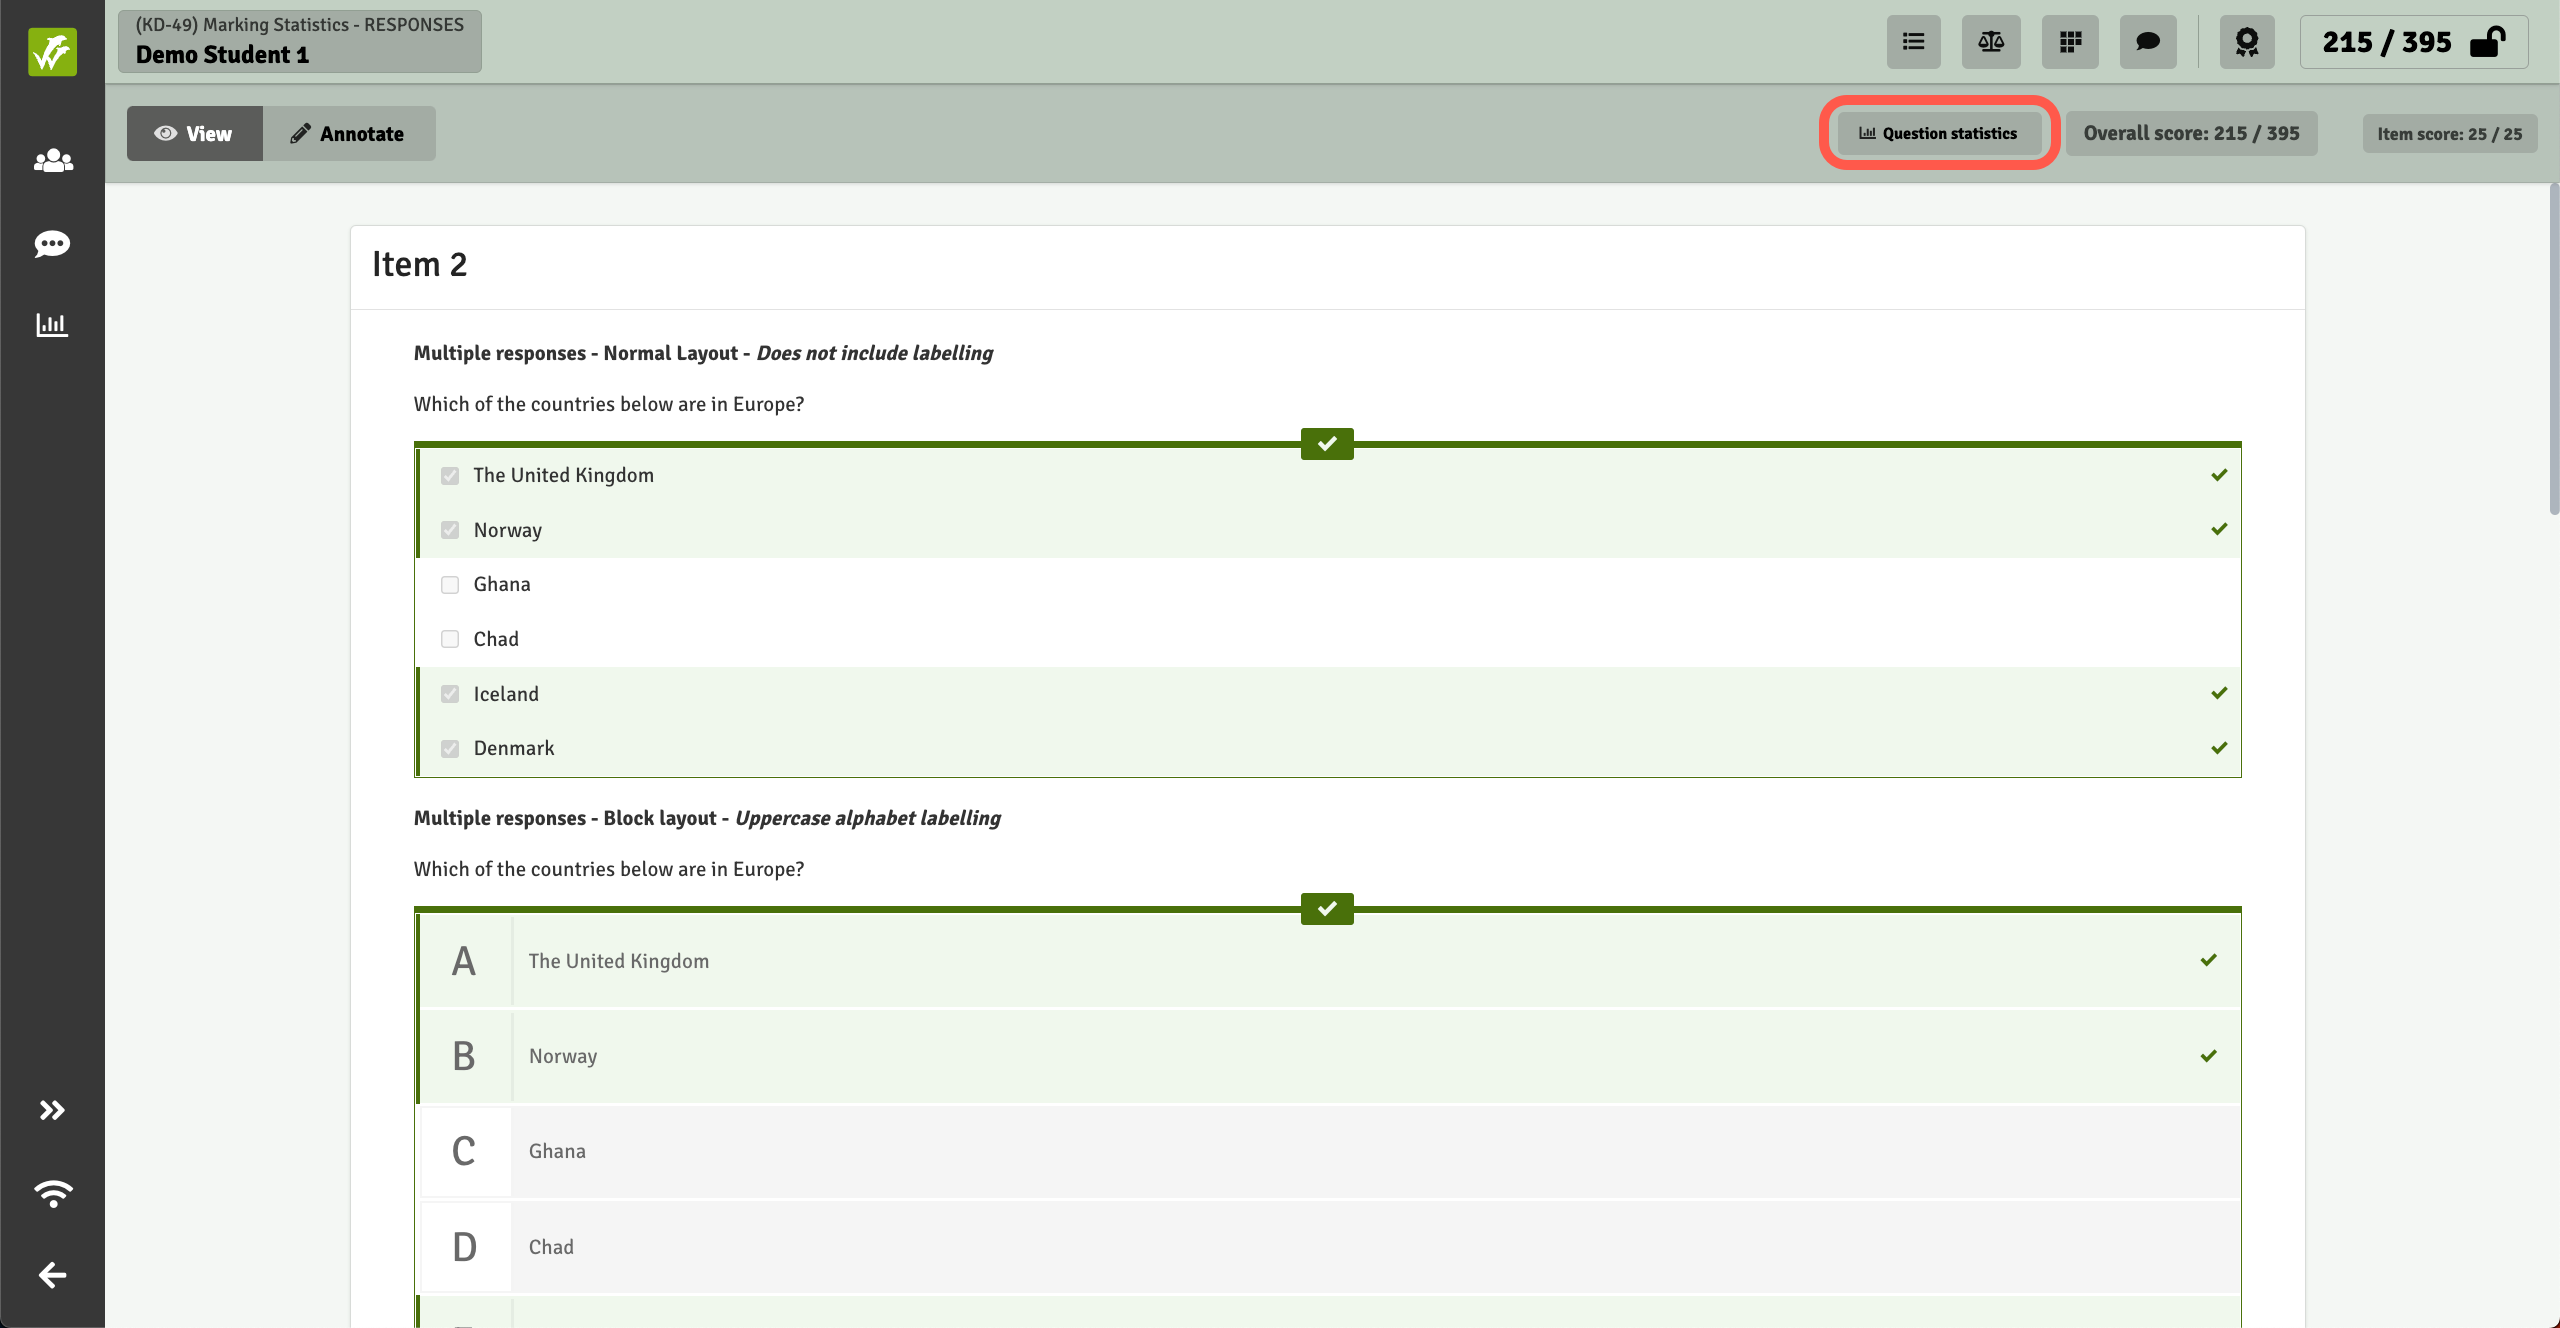This screenshot has width=2560, height=1328.
Task: Click the 215 / 395 score lock panel
Action: 2413,42
